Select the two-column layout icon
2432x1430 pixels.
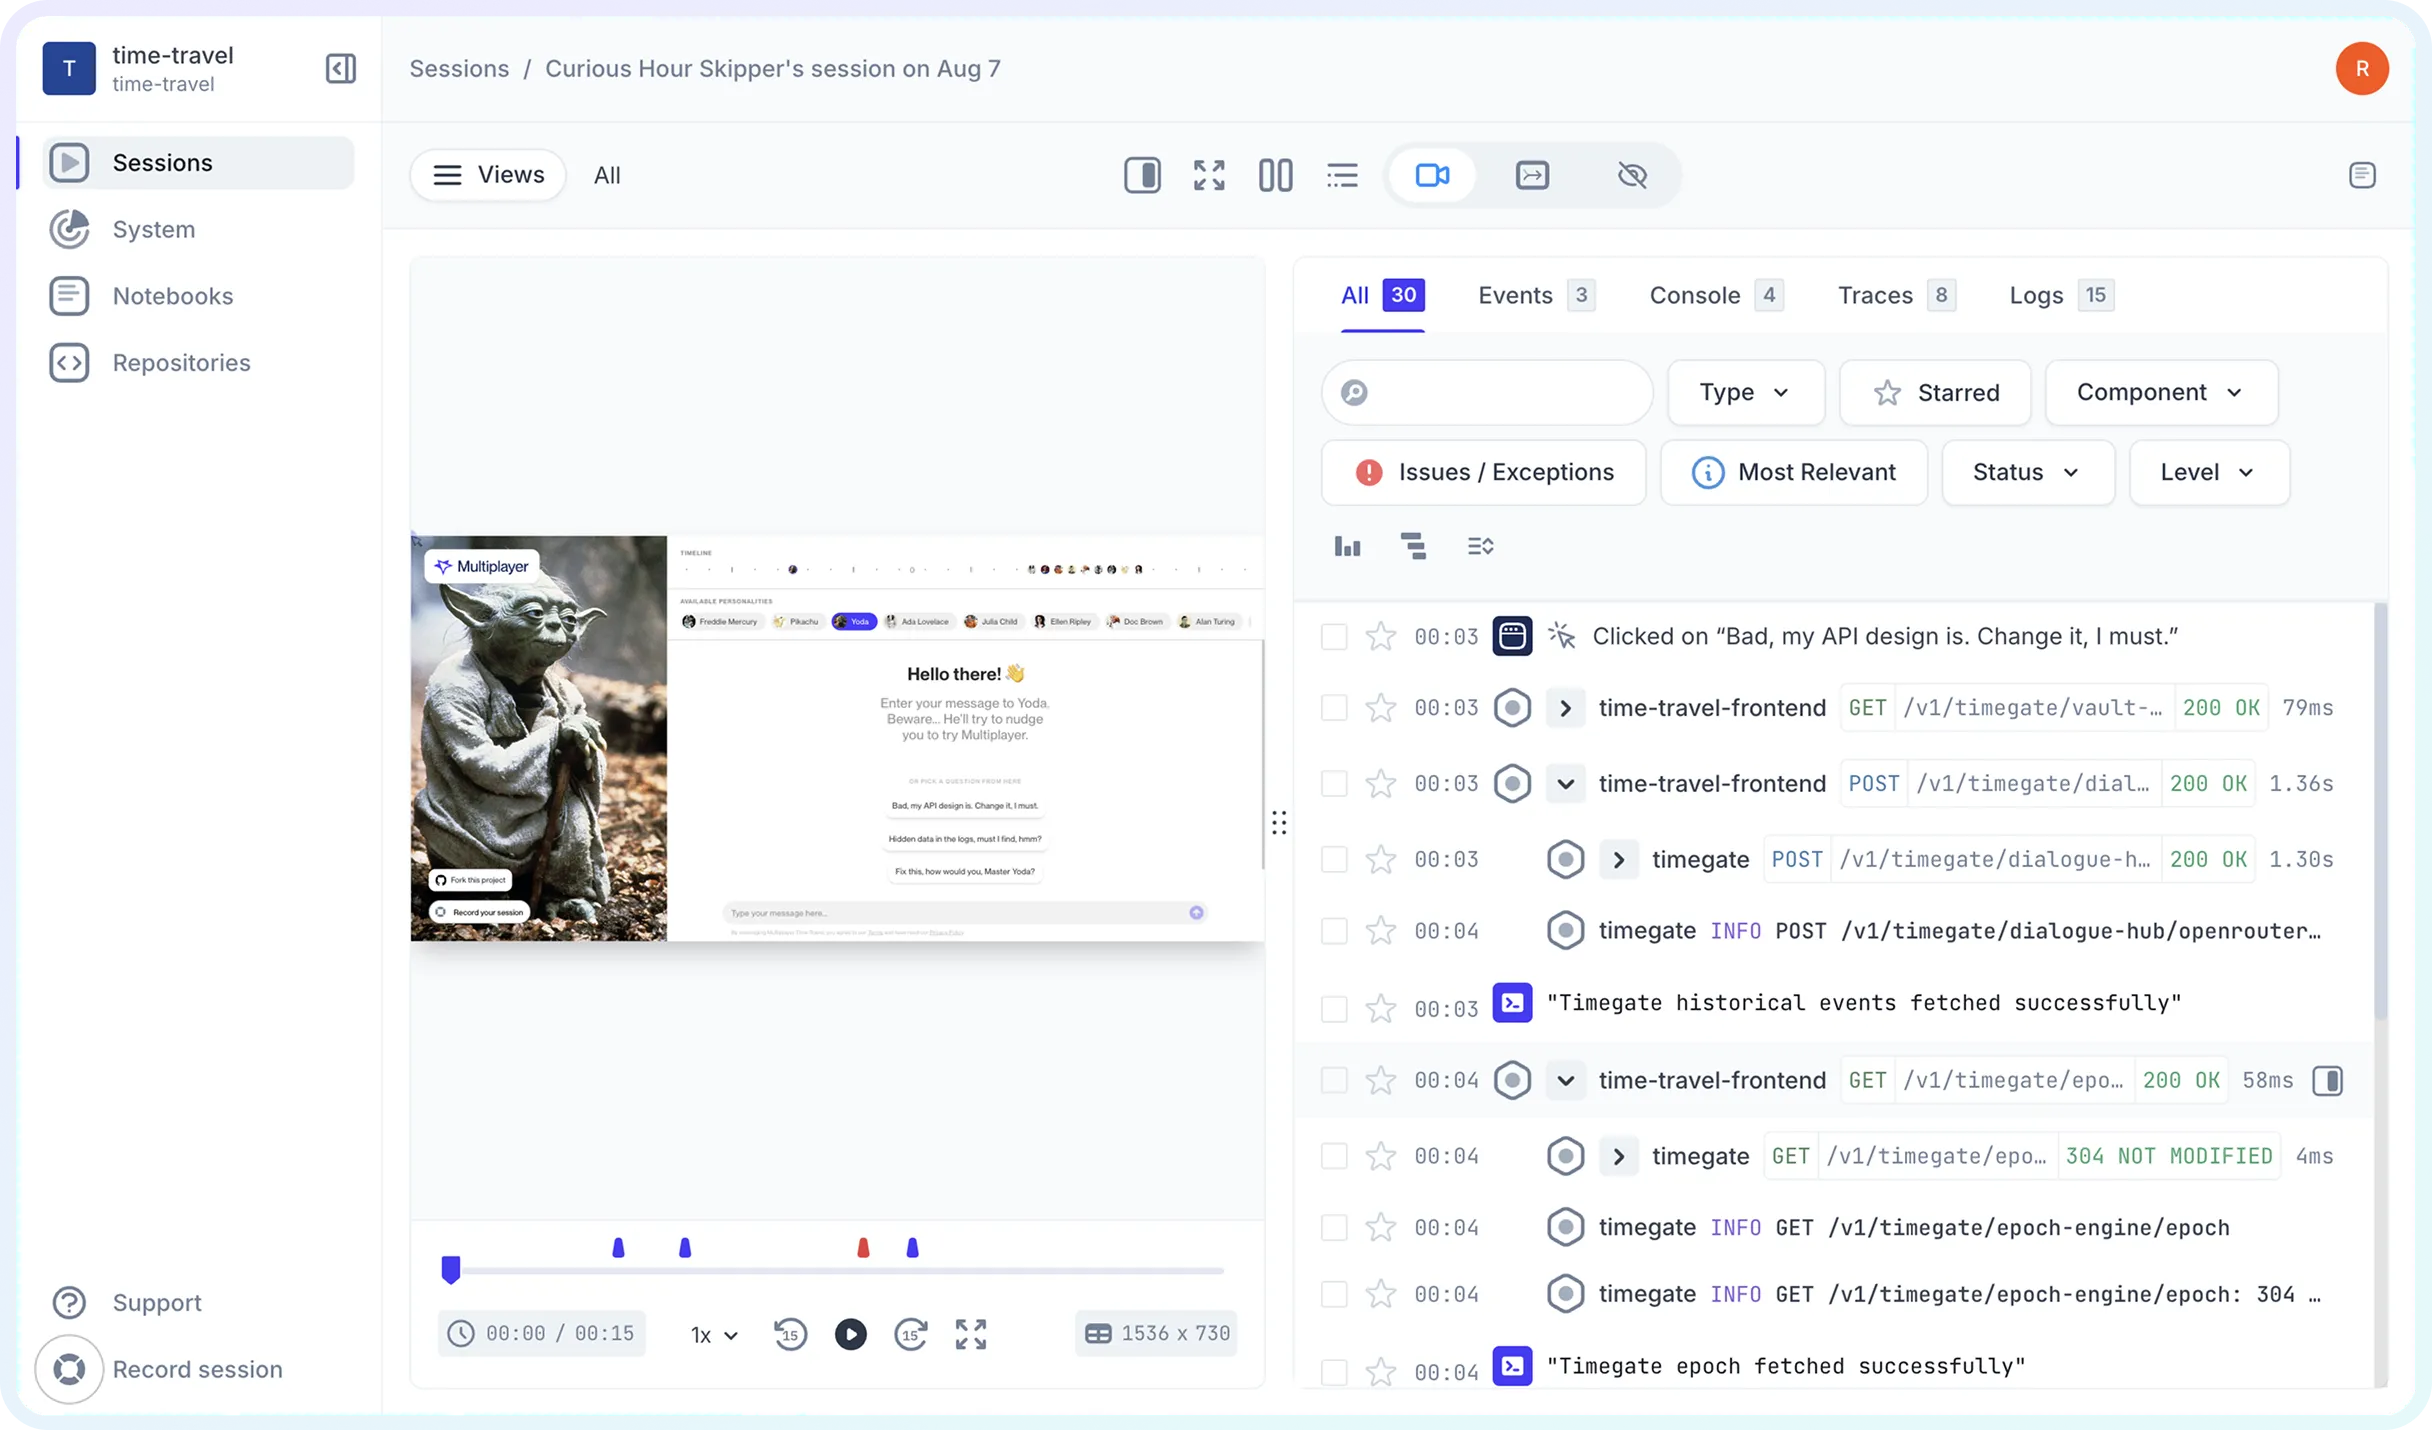(1275, 175)
